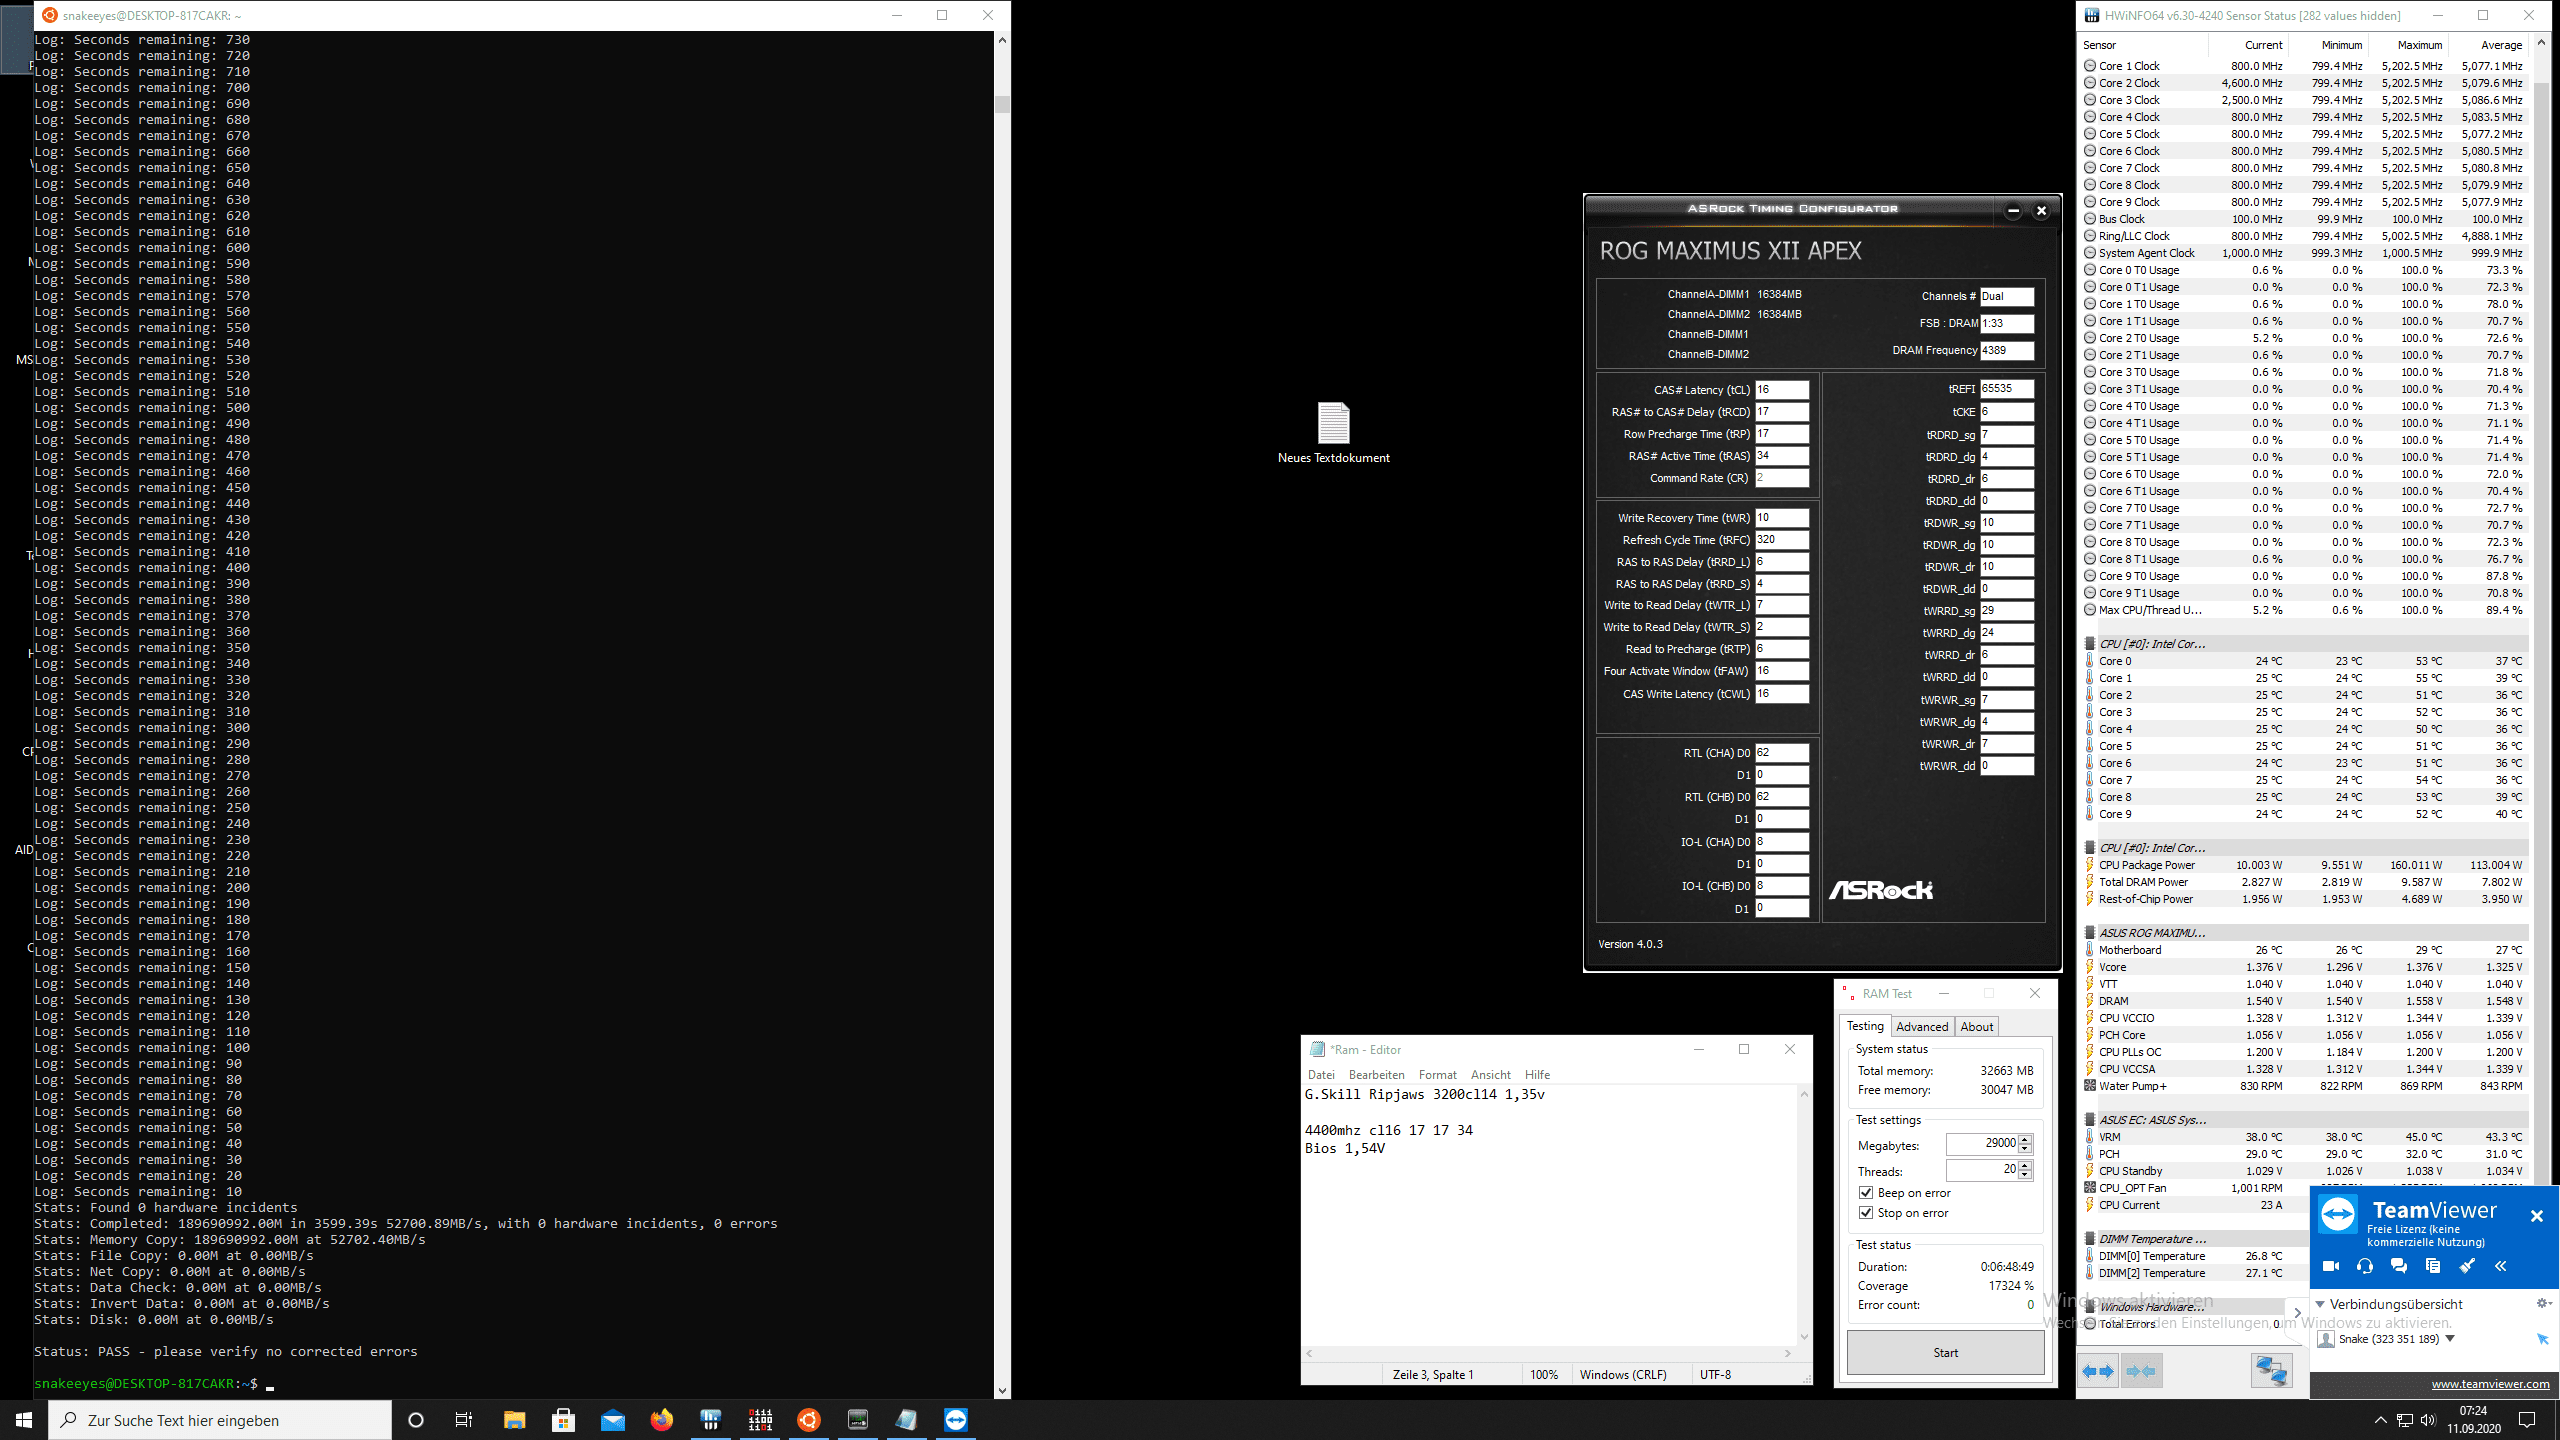
Task: Open File Explorer from taskbar
Action: tap(514, 1420)
